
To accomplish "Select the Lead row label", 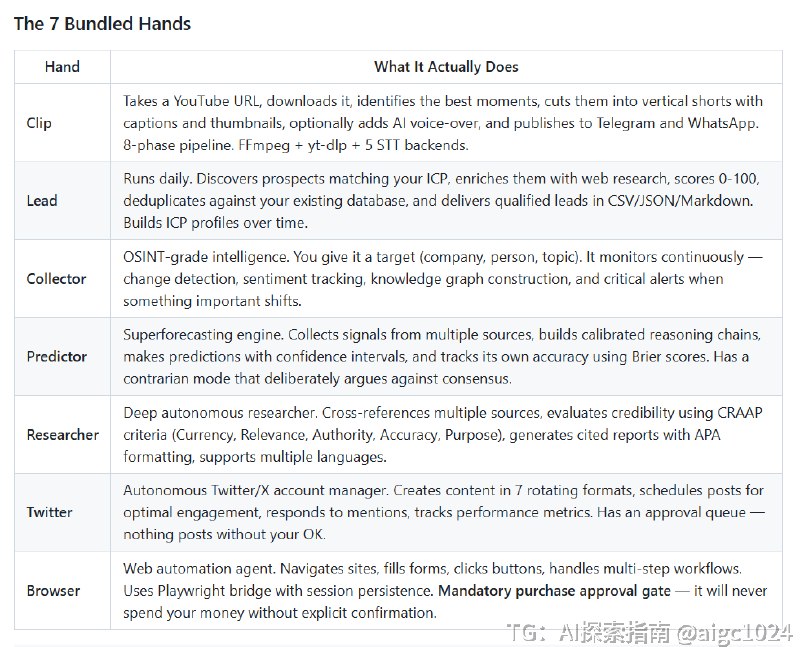I will point(42,200).
